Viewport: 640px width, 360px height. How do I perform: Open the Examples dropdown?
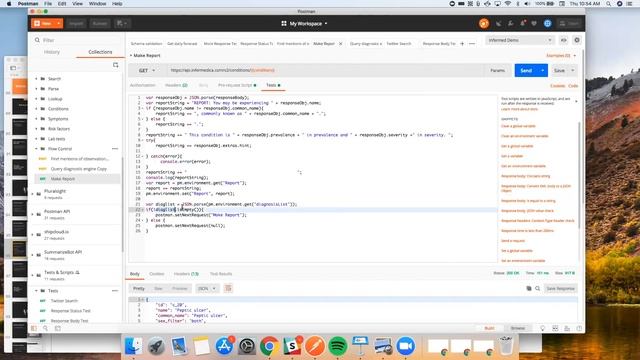click(x=561, y=56)
